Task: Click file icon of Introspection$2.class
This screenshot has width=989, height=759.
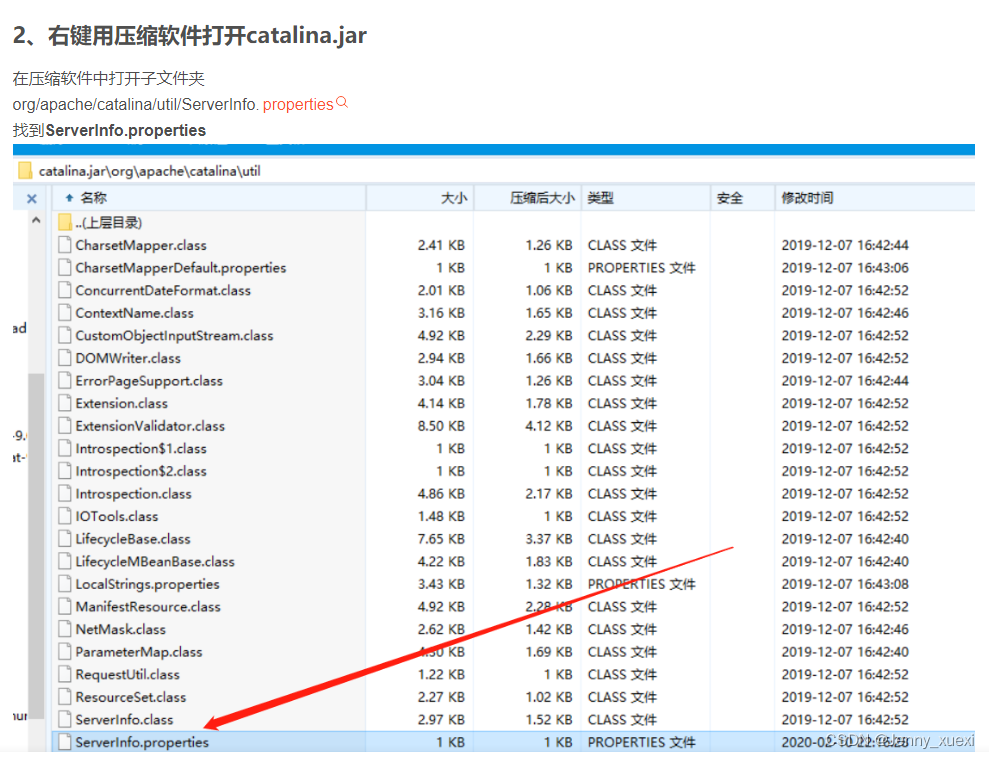Action: click(64, 471)
